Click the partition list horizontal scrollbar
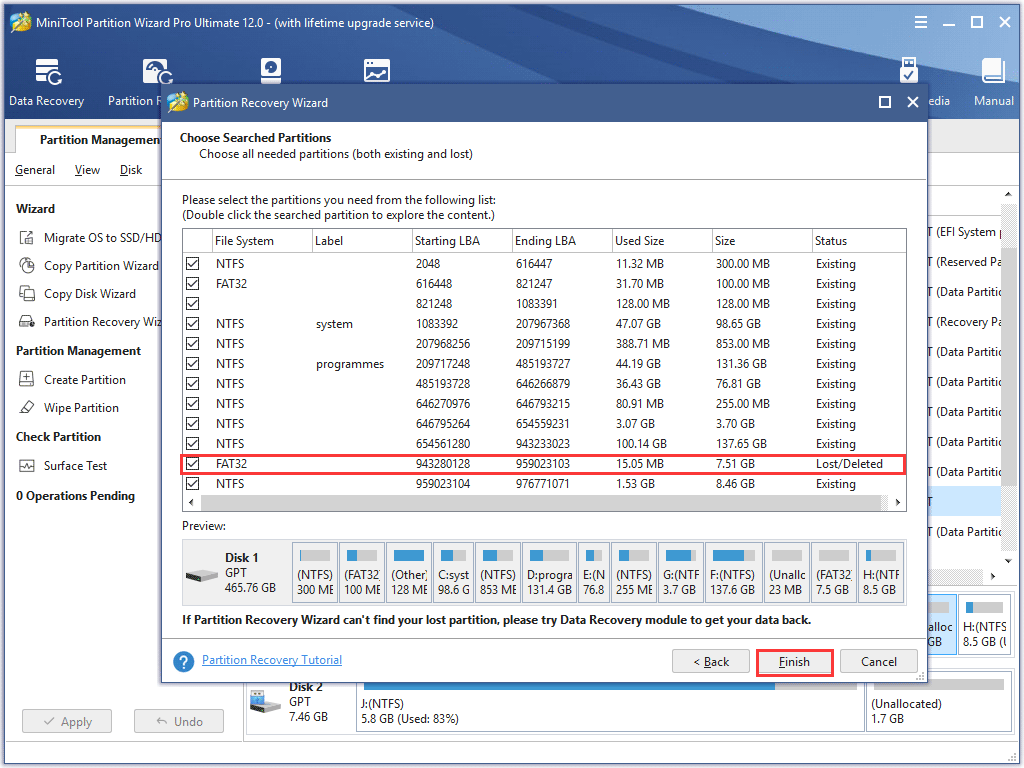Image resolution: width=1024 pixels, height=768 pixels. coord(541,503)
